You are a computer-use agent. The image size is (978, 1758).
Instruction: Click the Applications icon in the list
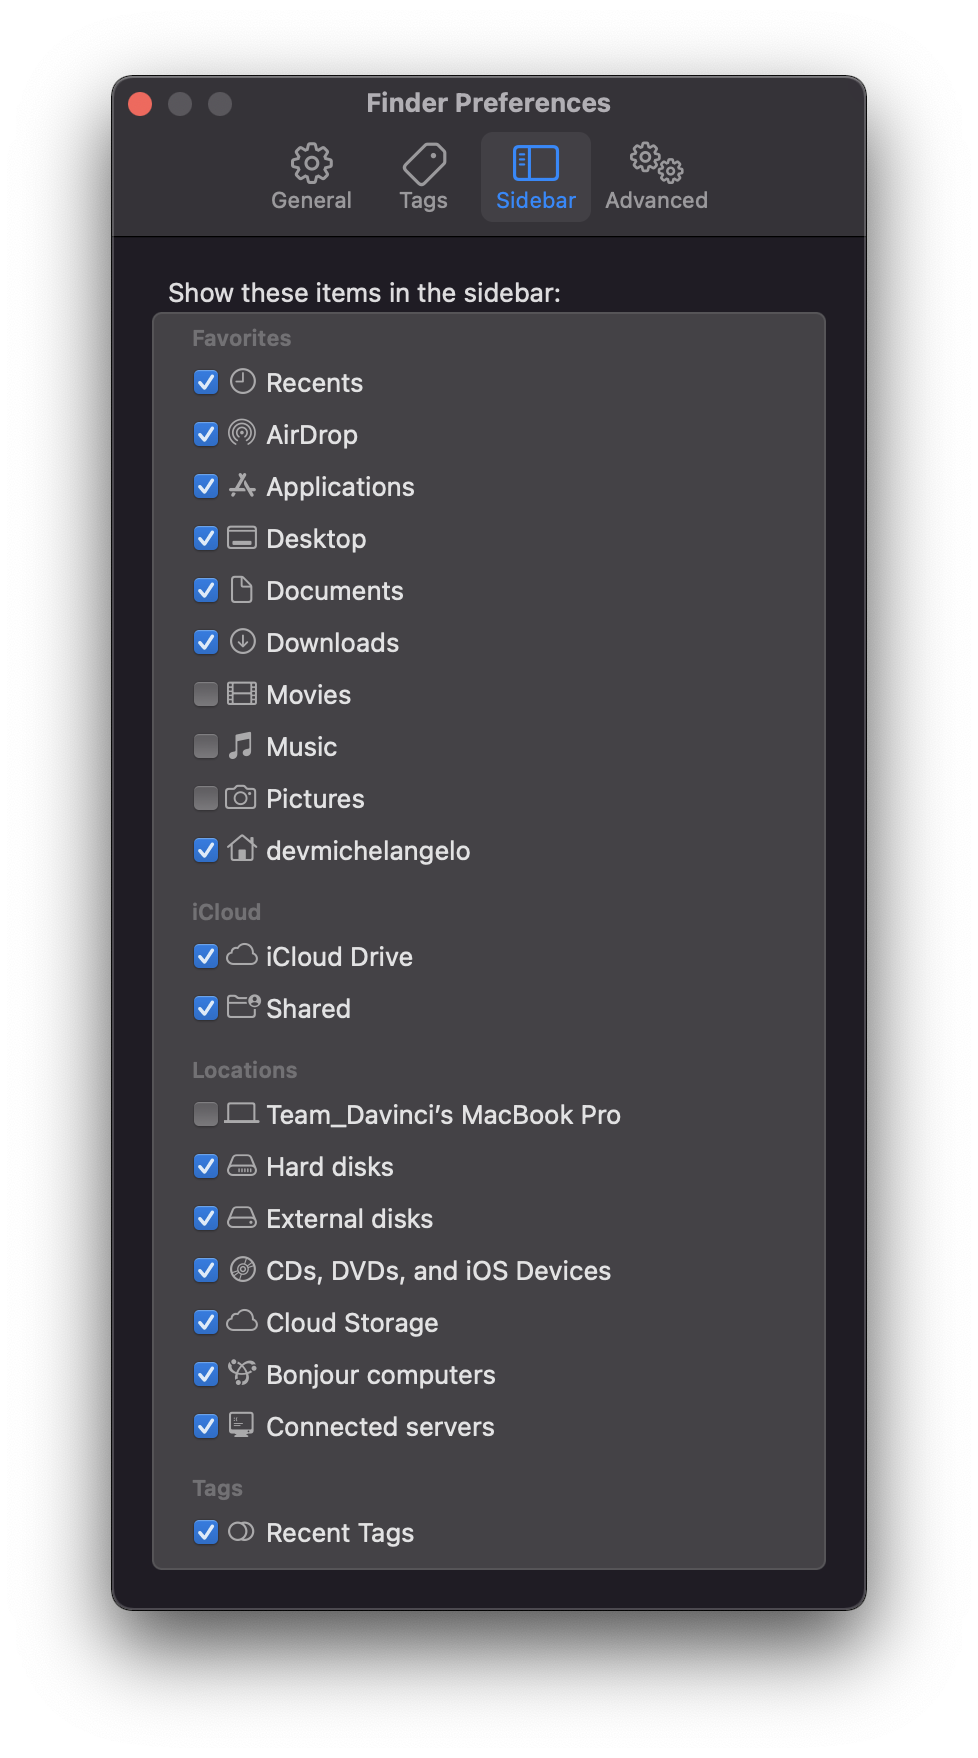coord(242,486)
